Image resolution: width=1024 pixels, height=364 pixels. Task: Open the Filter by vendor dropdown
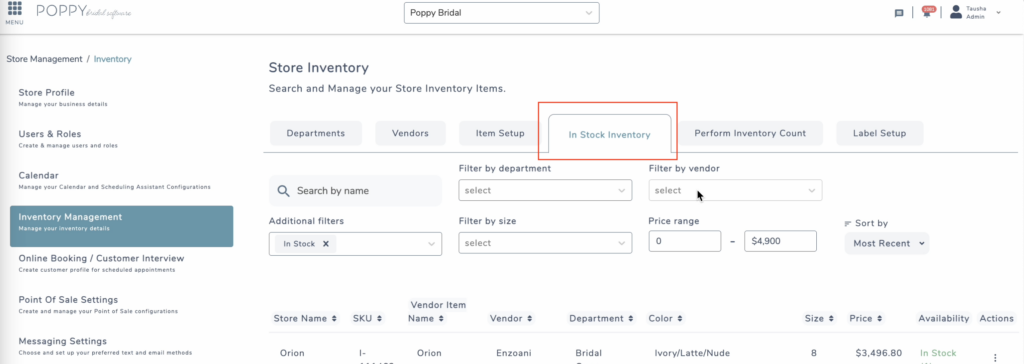[x=735, y=190]
